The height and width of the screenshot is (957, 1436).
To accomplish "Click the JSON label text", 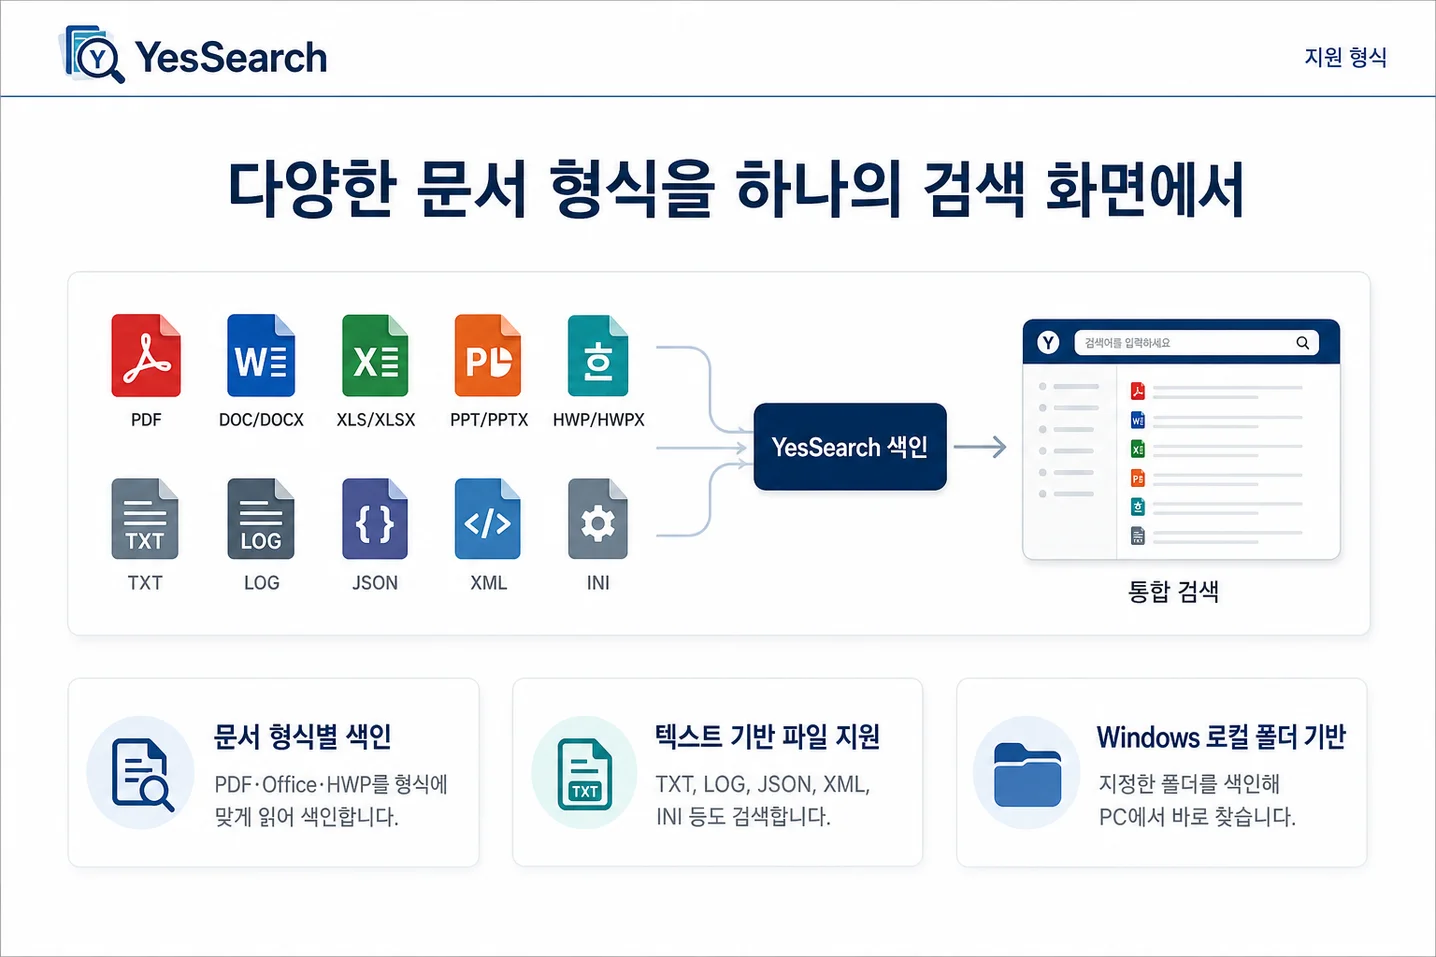I will [375, 583].
